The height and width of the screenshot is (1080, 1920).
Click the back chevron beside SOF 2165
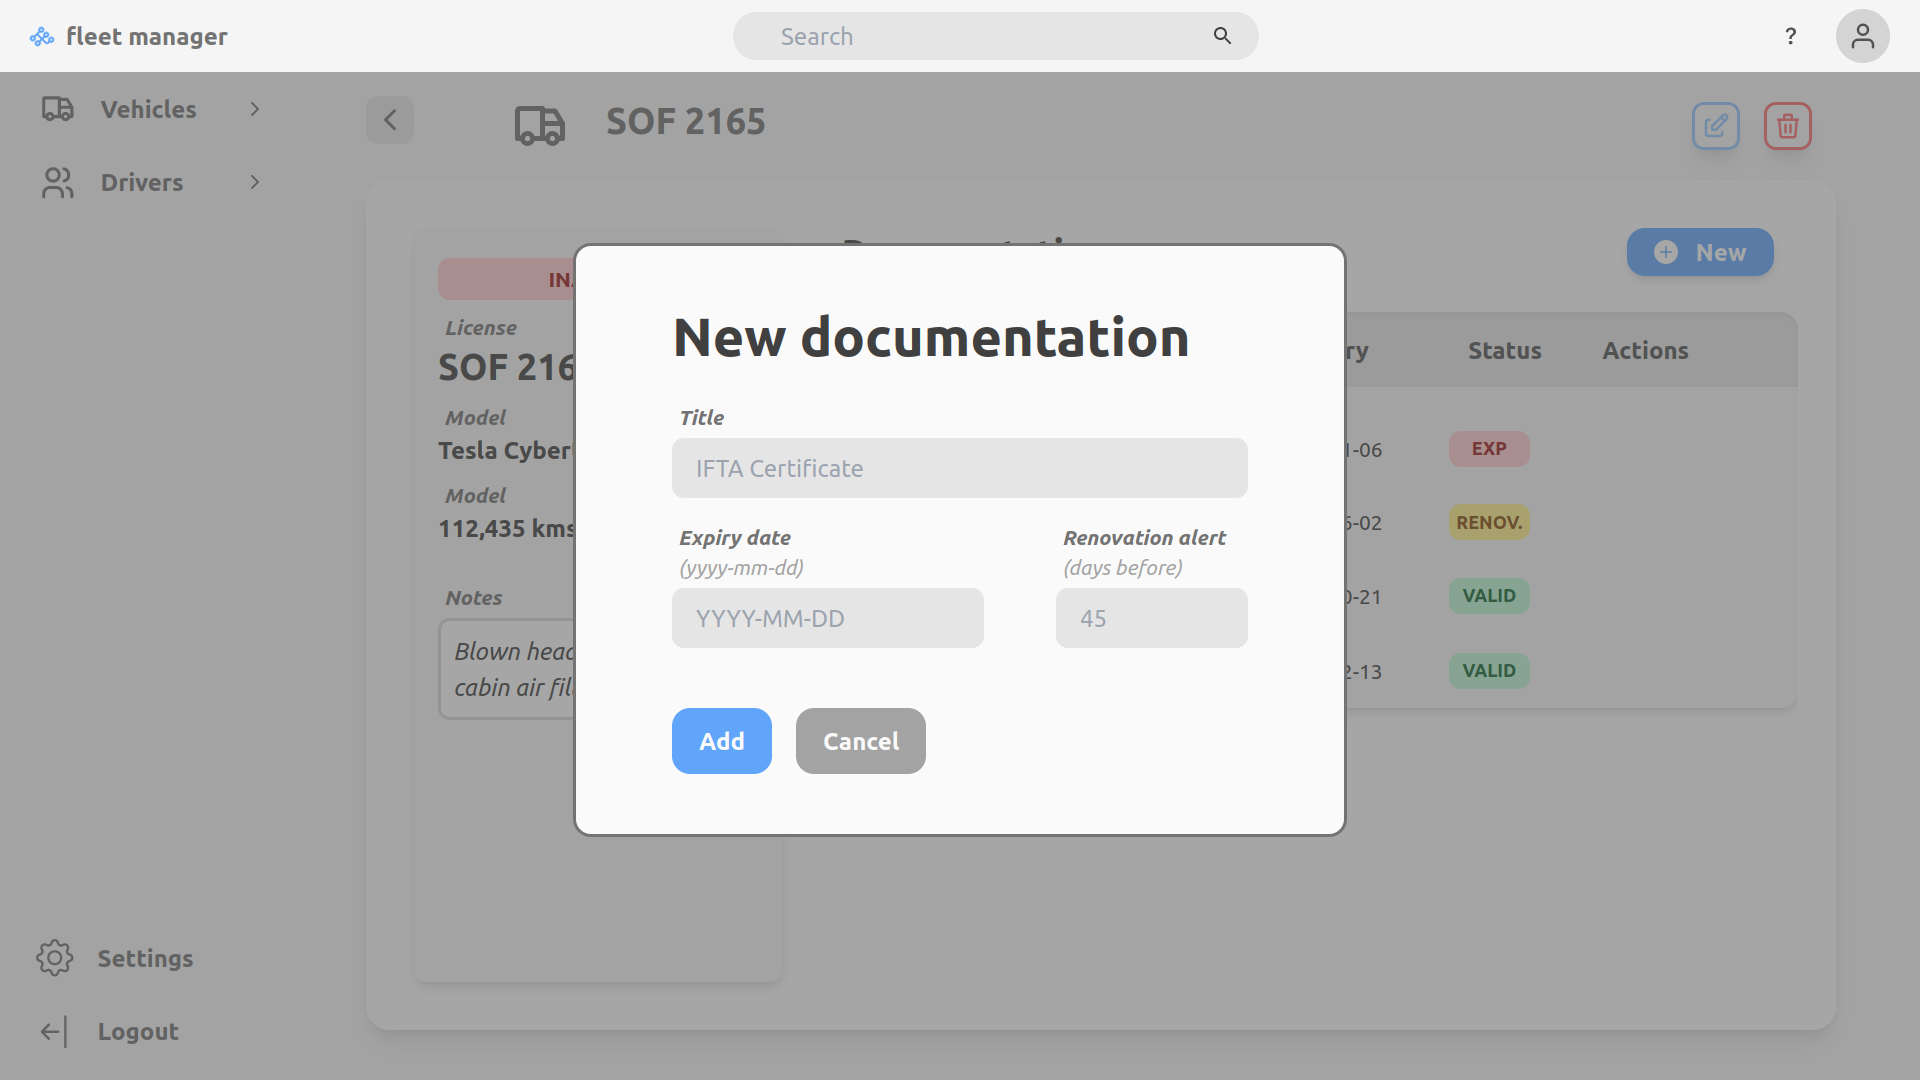pos(390,120)
